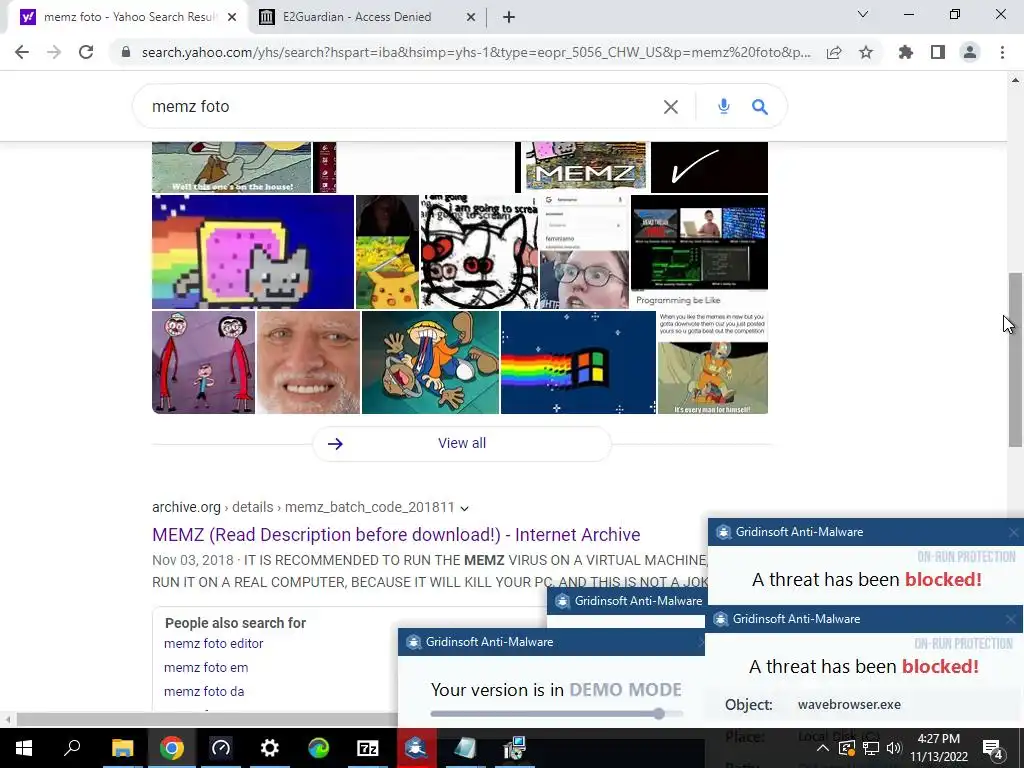Open angry woman with glasses thumbnail
The width and height of the screenshot is (1024, 768).
(584, 251)
